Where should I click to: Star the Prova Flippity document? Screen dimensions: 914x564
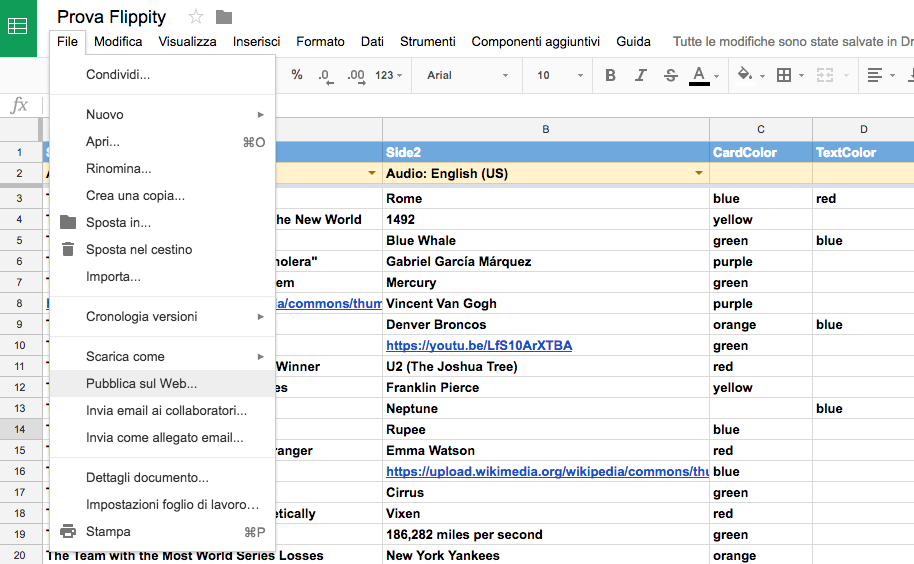tap(196, 17)
